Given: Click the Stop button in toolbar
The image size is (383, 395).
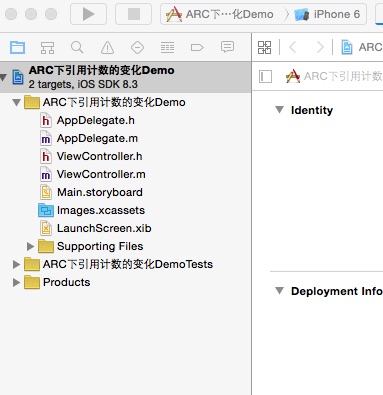Looking at the screenshot, I should click(134, 14).
